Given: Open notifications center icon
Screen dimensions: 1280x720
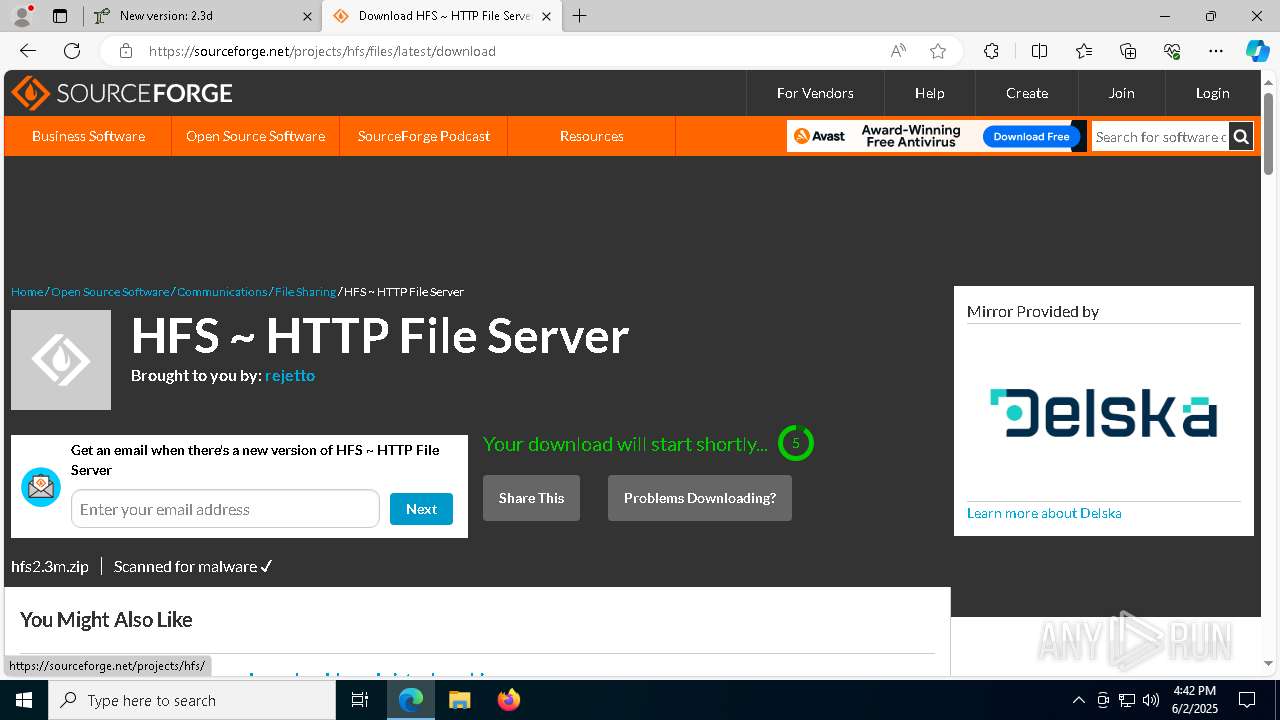Looking at the screenshot, I should [x=1247, y=700].
